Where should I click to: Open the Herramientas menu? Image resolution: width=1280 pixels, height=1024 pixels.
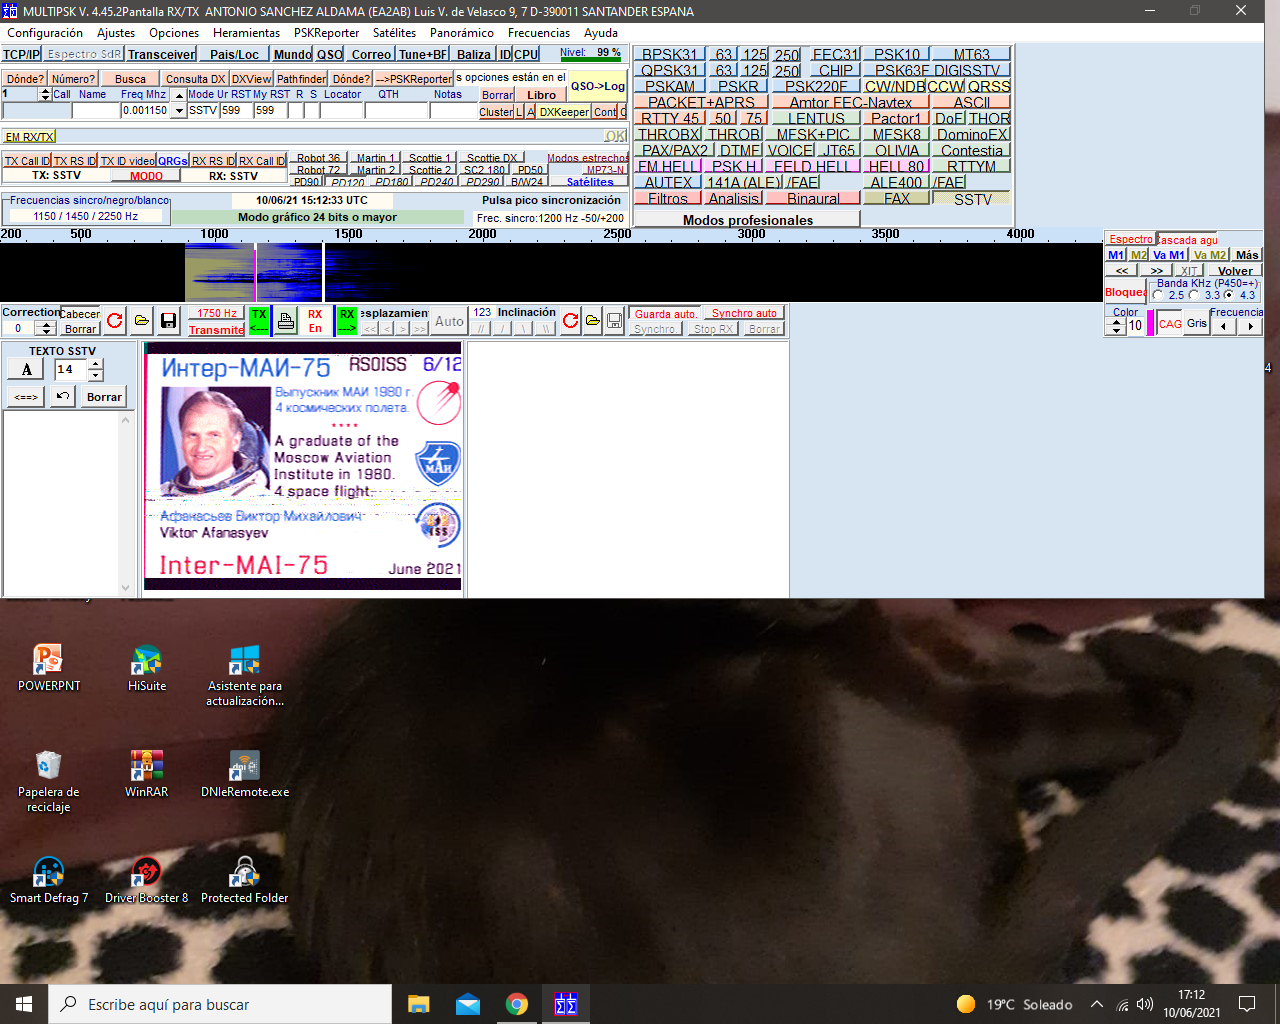[x=246, y=33]
